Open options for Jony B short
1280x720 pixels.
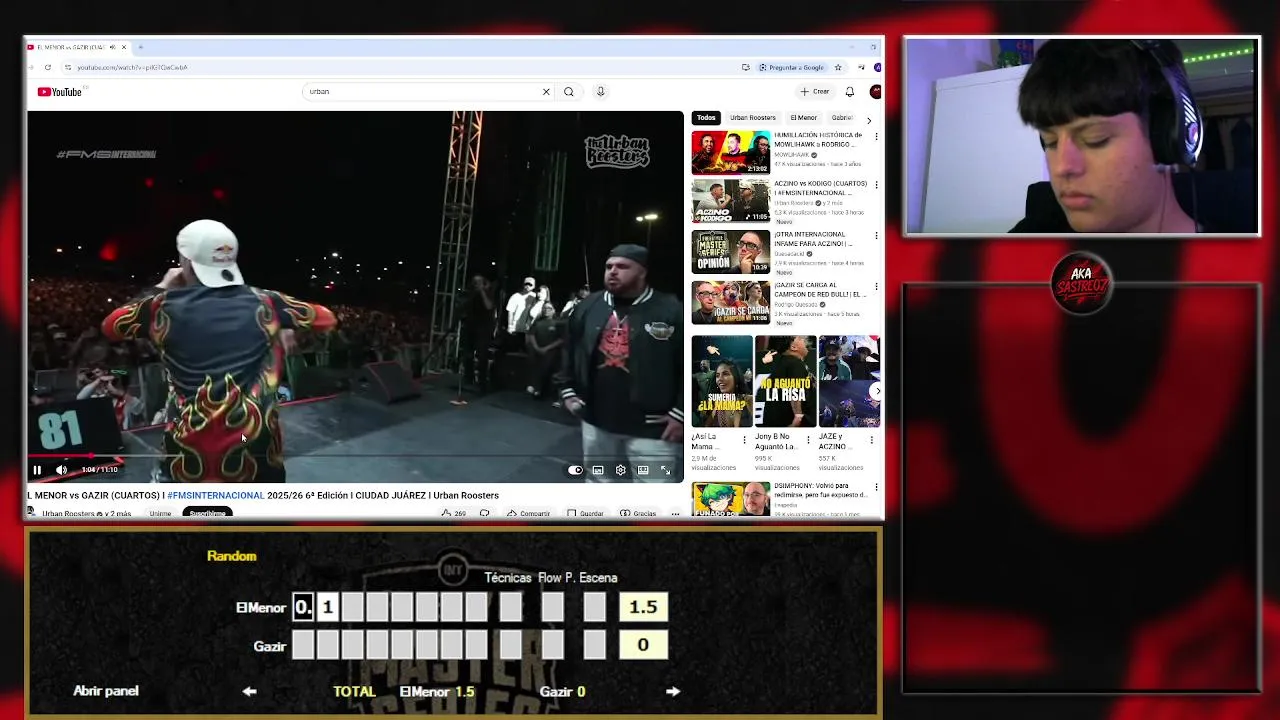pos(808,439)
